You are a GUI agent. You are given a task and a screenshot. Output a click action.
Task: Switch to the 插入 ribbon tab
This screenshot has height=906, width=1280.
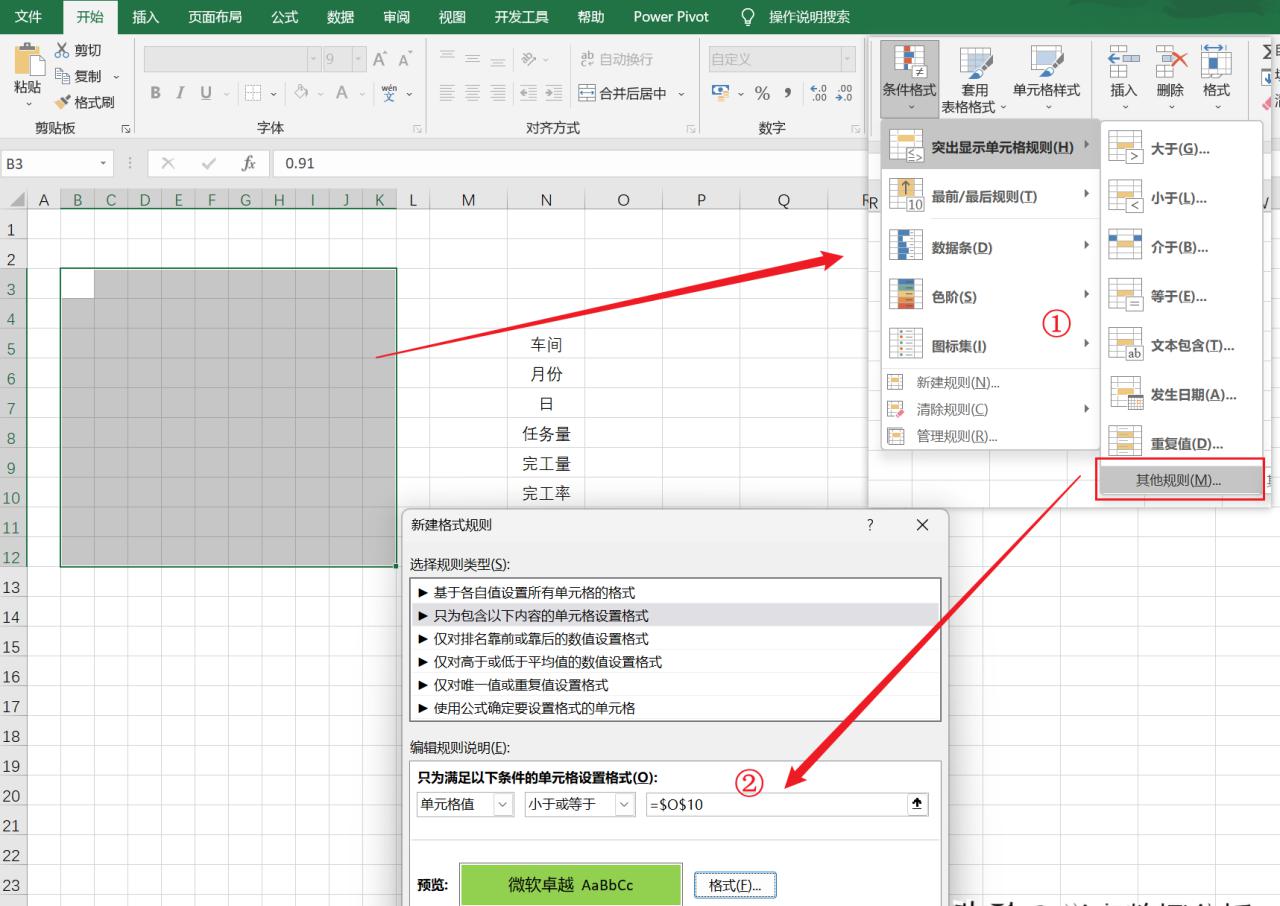146,17
